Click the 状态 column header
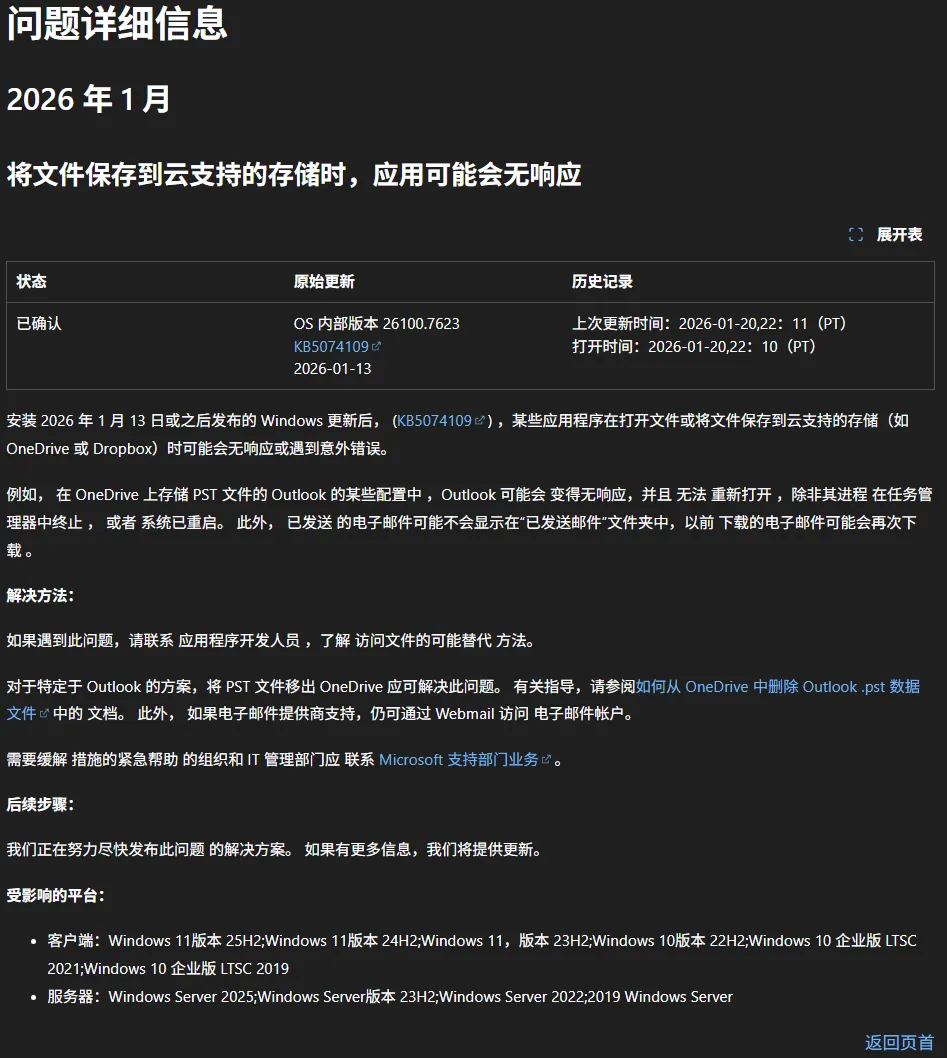Viewport: 947px width, 1058px height. [x=31, y=282]
